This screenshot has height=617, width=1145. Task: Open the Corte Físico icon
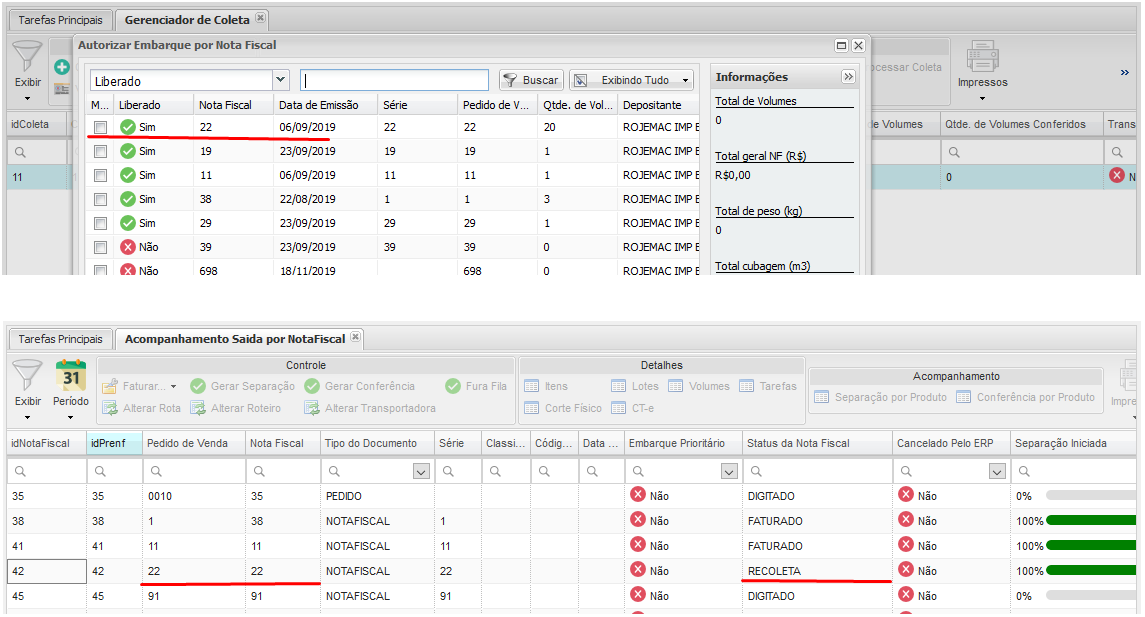(x=532, y=408)
